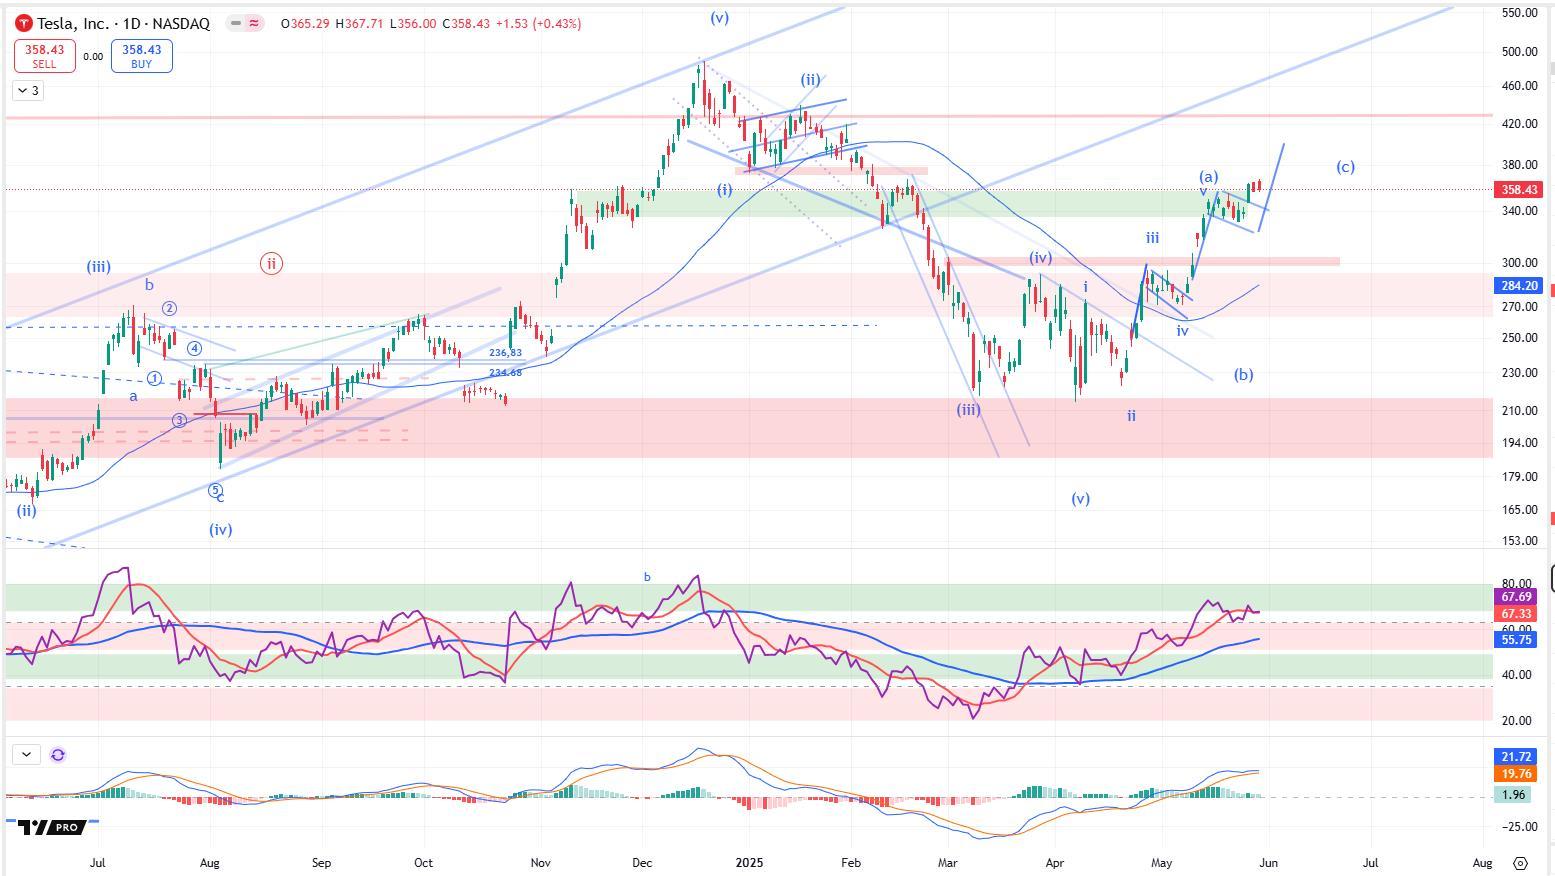Click the L356.00 low value
1555x876 pixels.
point(412,23)
